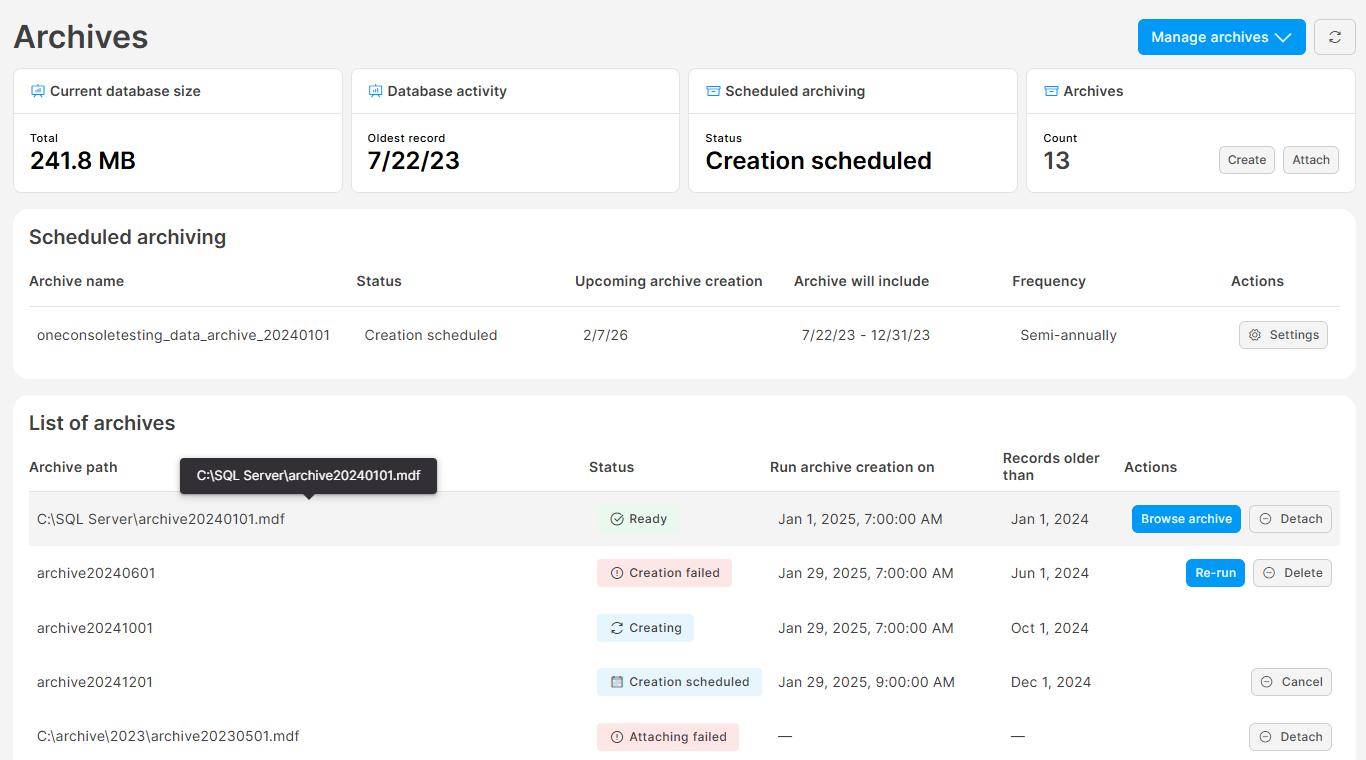The height and width of the screenshot is (760, 1366).
Task: Click the Attaching failed status badge
Action: [x=667, y=737]
